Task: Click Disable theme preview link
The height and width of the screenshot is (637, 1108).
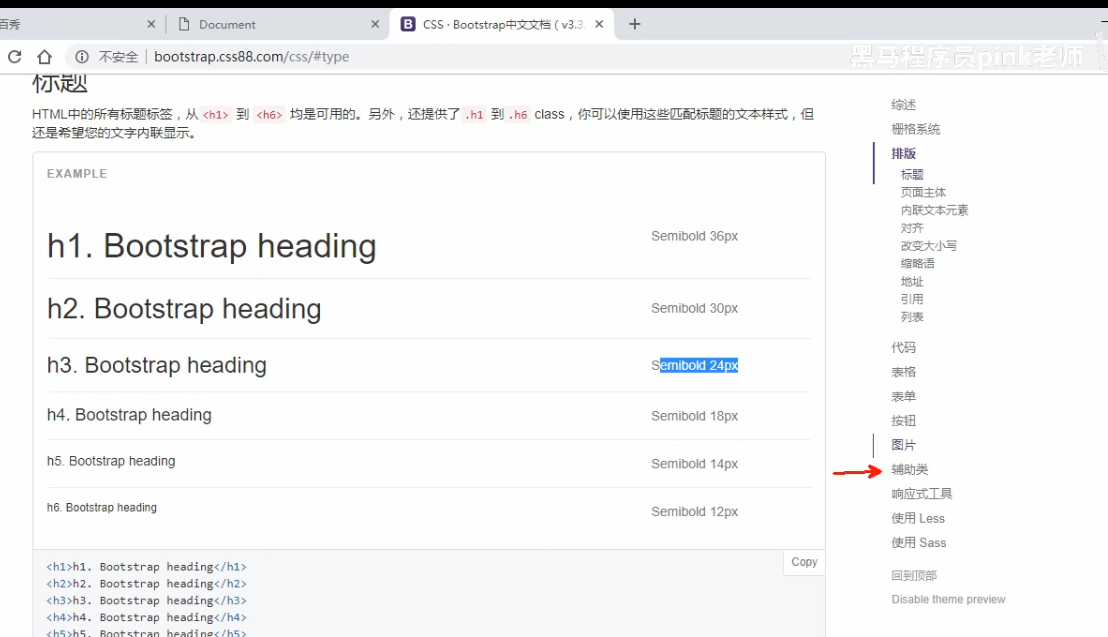Action: [x=948, y=600]
